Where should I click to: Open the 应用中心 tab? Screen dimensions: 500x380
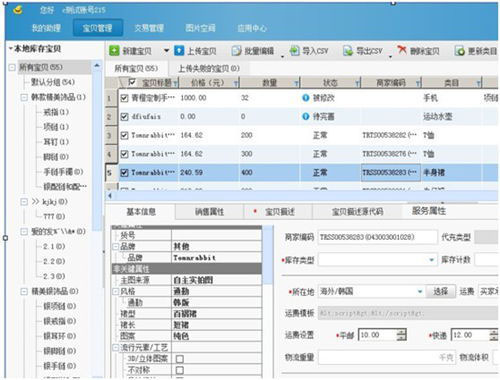click(x=252, y=28)
